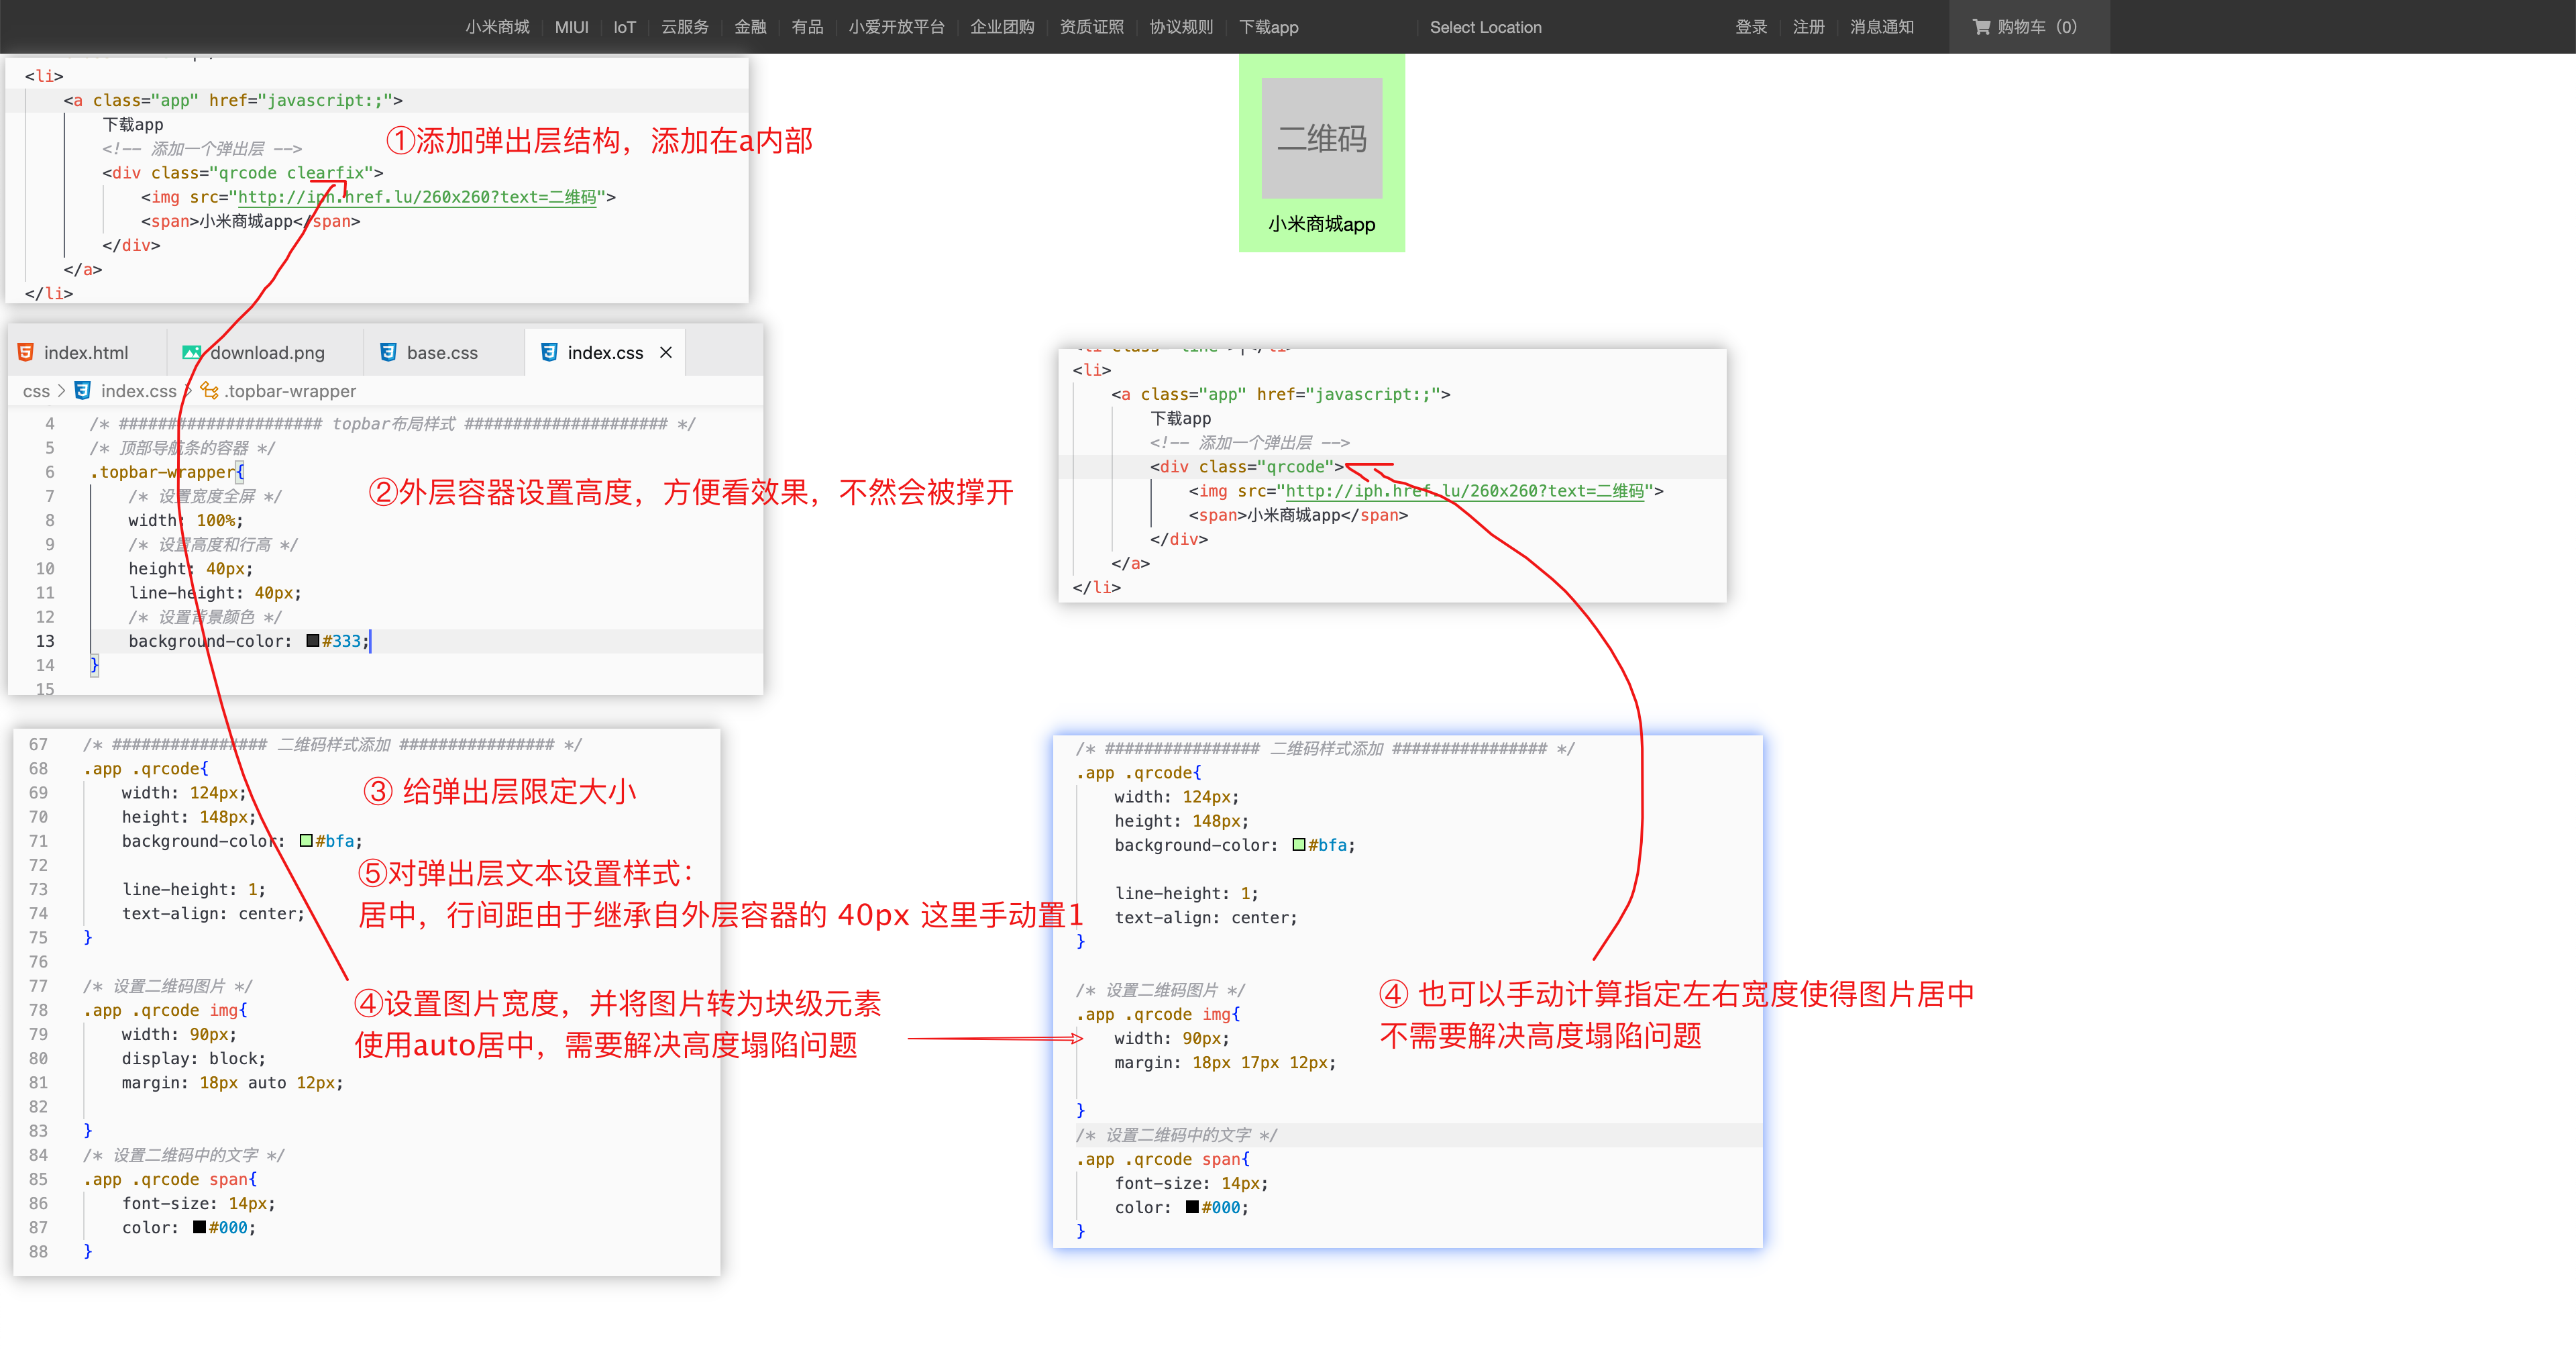2576x1350 pixels.
Task: Click index.css in the breadcrumb
Action: tap(138, 391)
